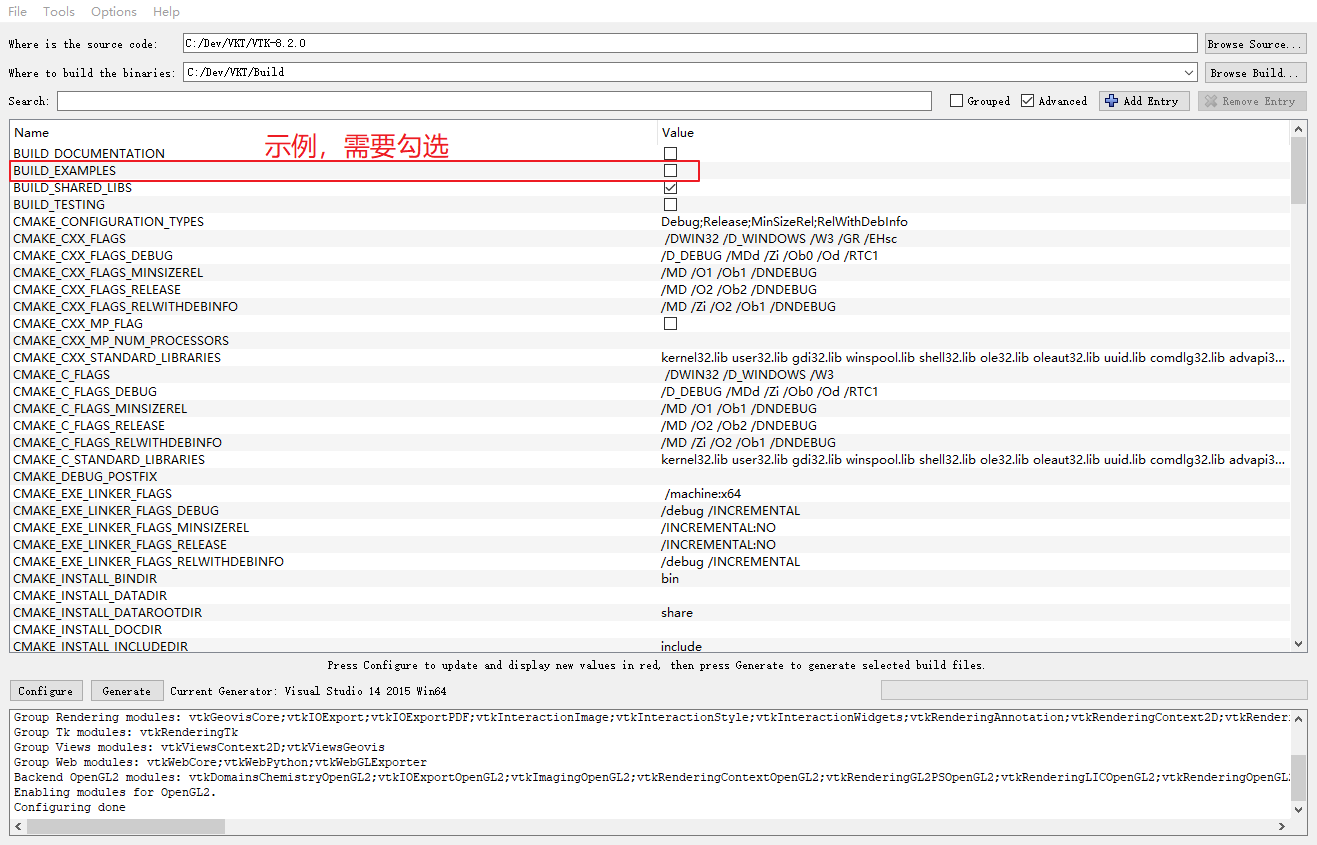Click the CMAKE_C_STANDARD_LIBRARIES value

(973, 459)
